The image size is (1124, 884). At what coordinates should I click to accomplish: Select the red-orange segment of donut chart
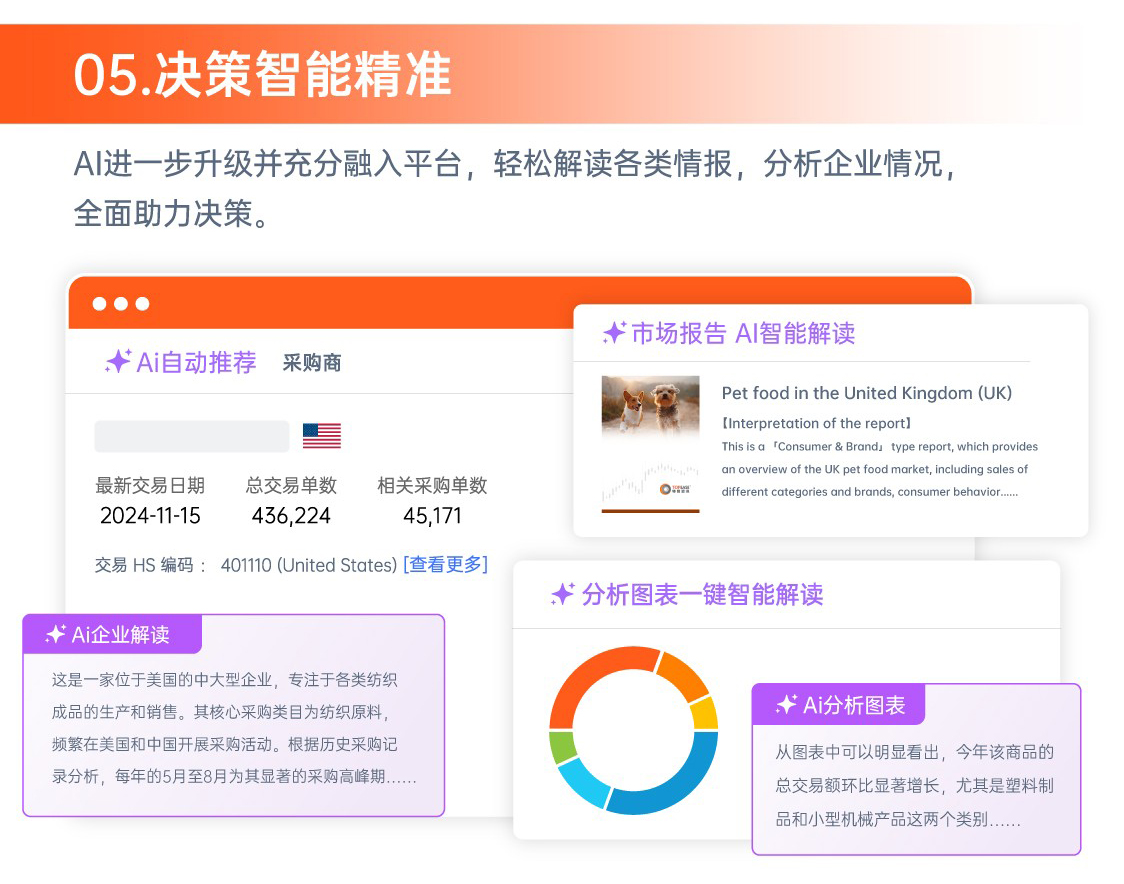coord(590,682)
